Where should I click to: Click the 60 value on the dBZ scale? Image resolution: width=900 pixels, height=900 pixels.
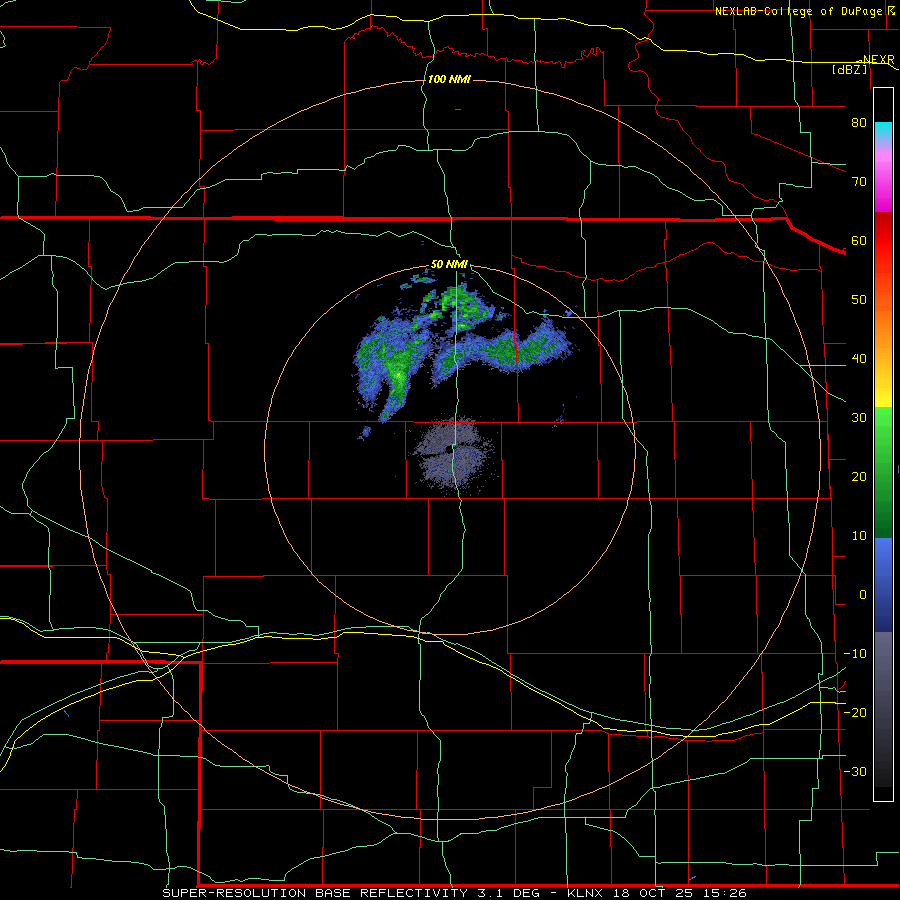(859, 241)
